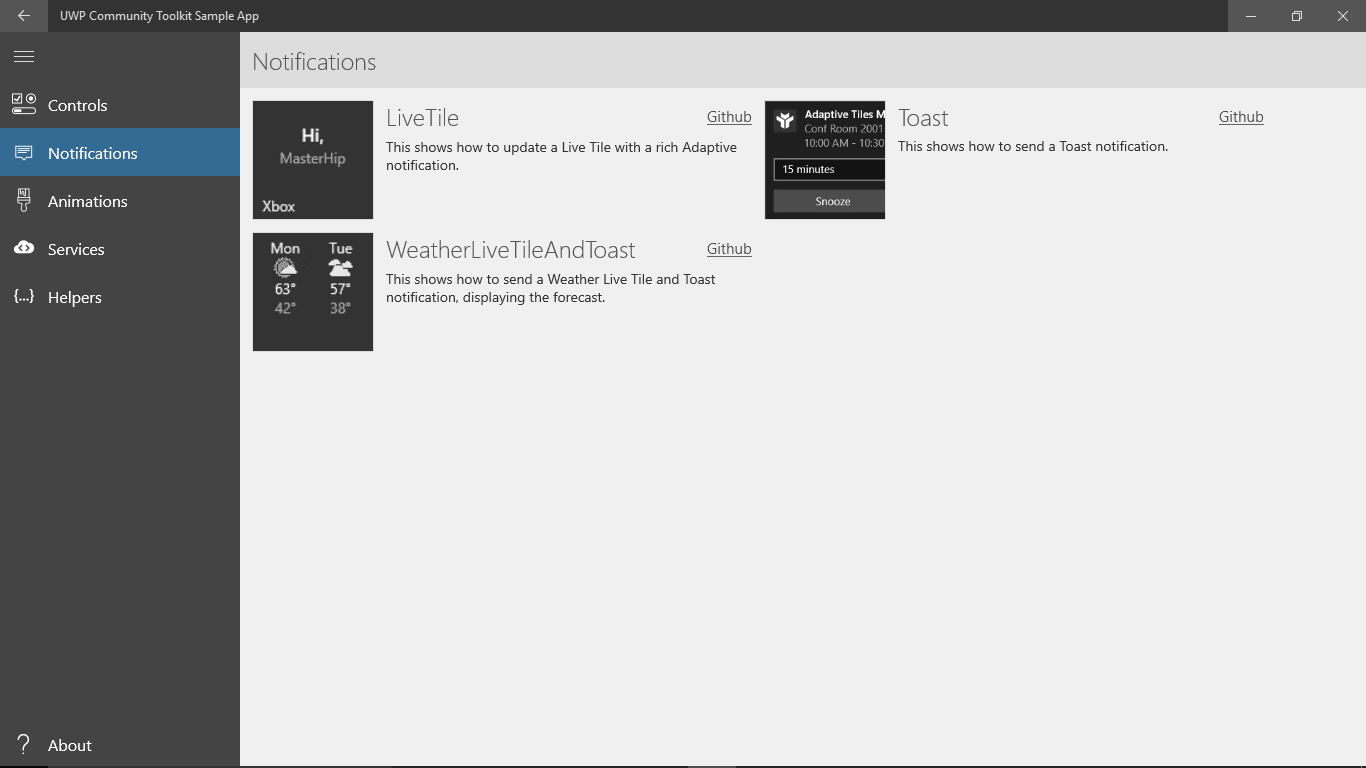The width and height of the screenshot is (1366, 768).
Task: Switch to the Controls section
Action: click(77, 104)
